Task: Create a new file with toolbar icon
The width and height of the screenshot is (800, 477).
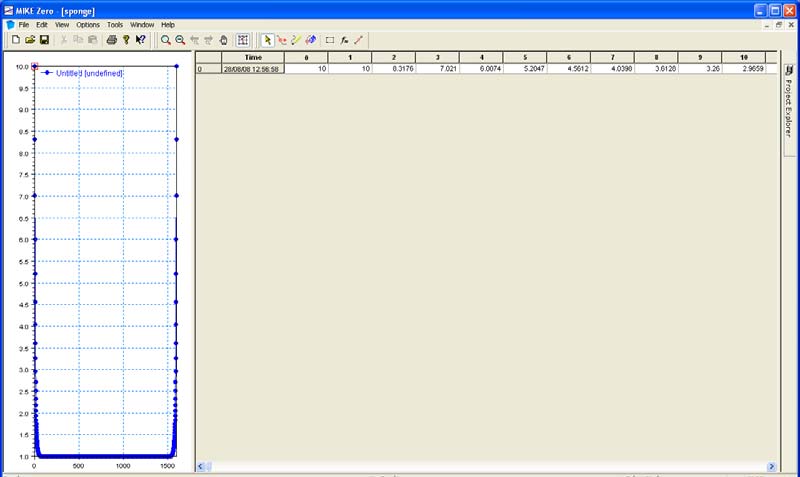Action: point(16,40)
